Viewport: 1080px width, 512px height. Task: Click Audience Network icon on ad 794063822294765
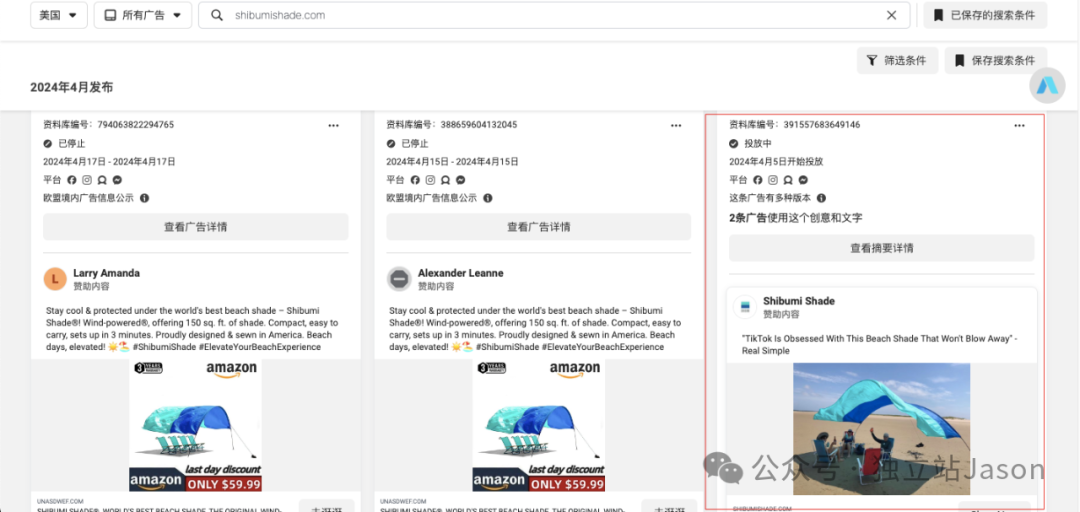(x=102, y=180)
